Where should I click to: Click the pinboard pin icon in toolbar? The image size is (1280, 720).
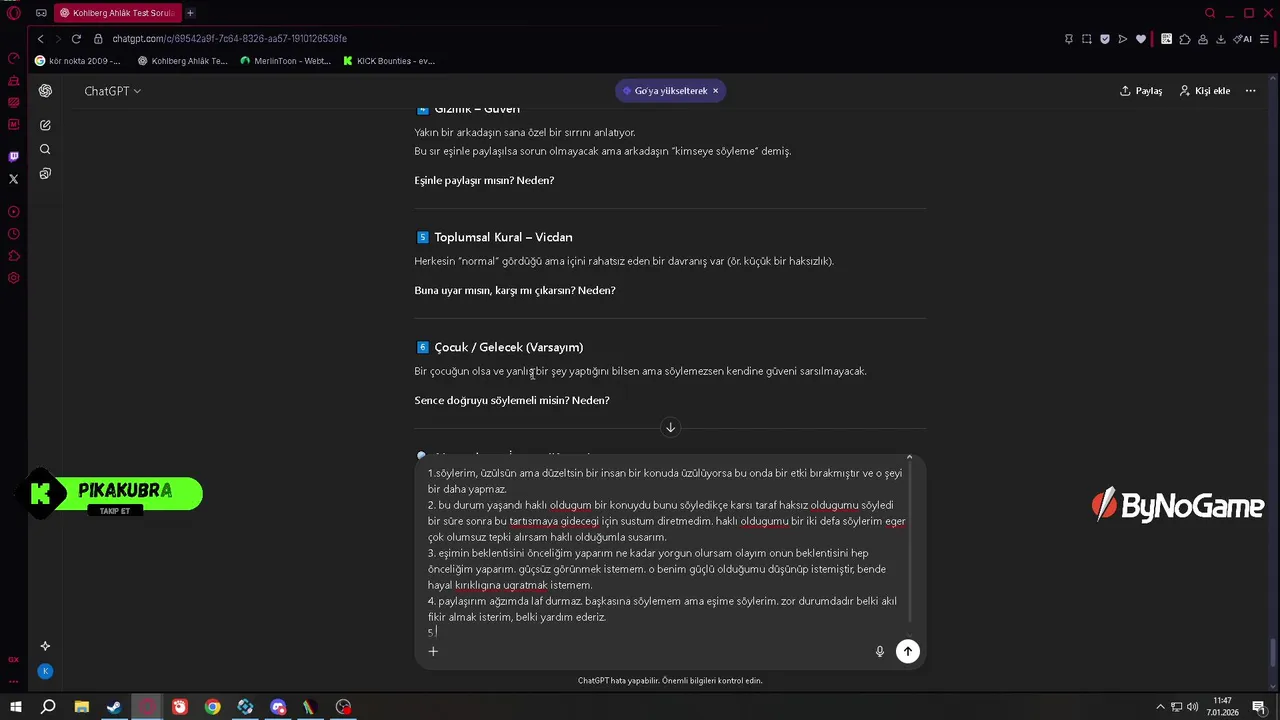coord(1069,39)
